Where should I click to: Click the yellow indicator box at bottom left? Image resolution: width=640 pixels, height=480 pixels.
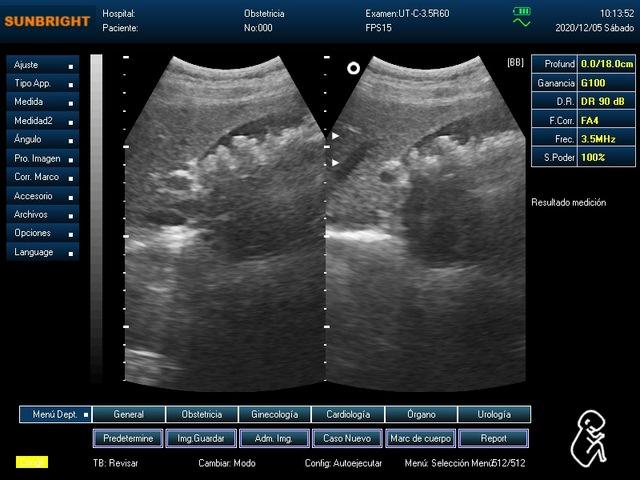pos(32,462)
